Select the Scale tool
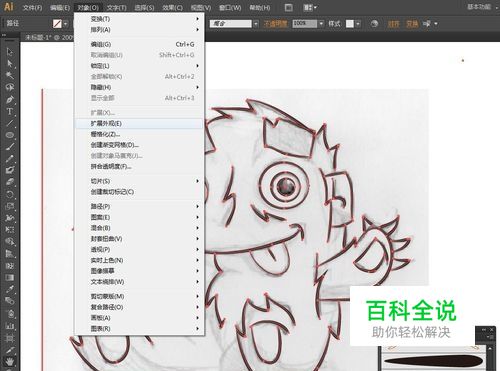 (9, 206)
